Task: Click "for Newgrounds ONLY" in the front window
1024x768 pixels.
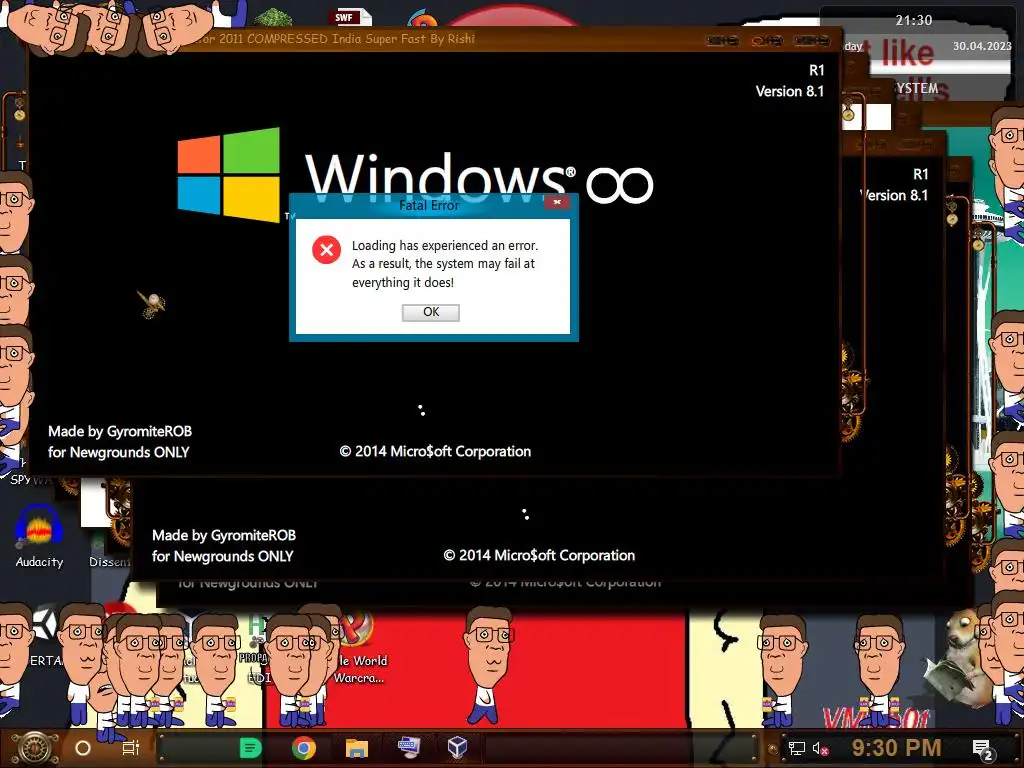Action: pyautogui.click(x=119, y=453)
